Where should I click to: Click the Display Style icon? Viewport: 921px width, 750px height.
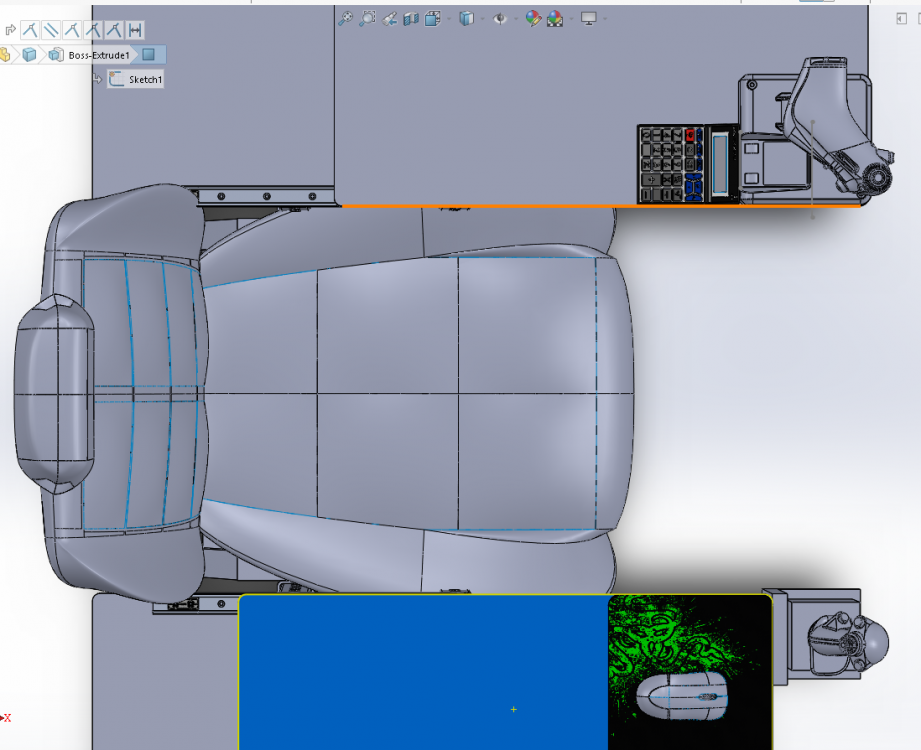click(x=465, y=17)
